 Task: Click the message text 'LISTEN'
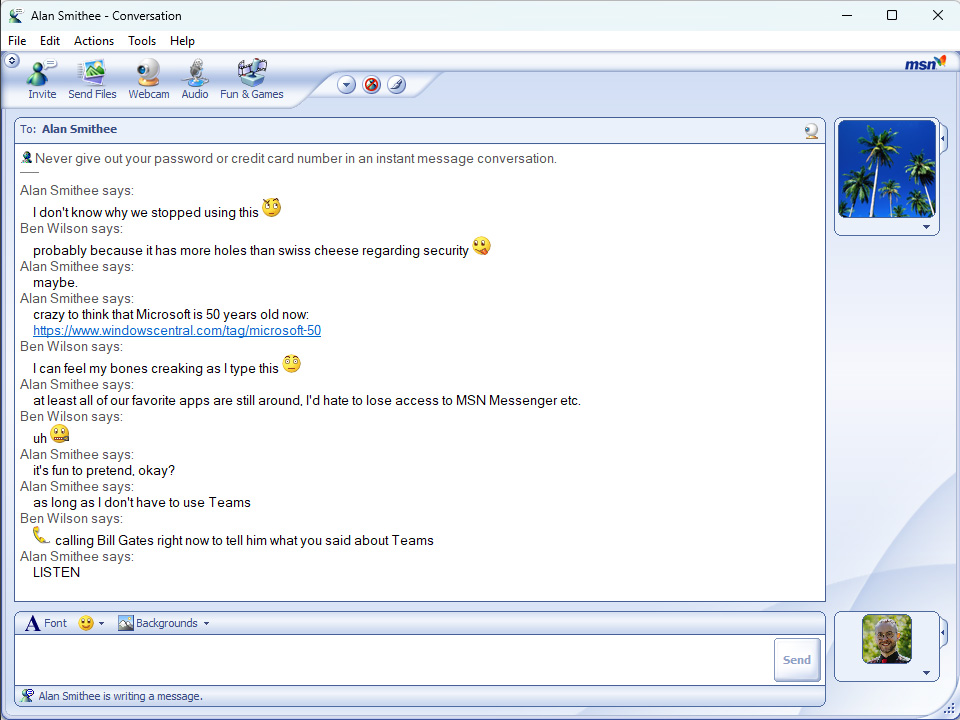pos(56,572)
